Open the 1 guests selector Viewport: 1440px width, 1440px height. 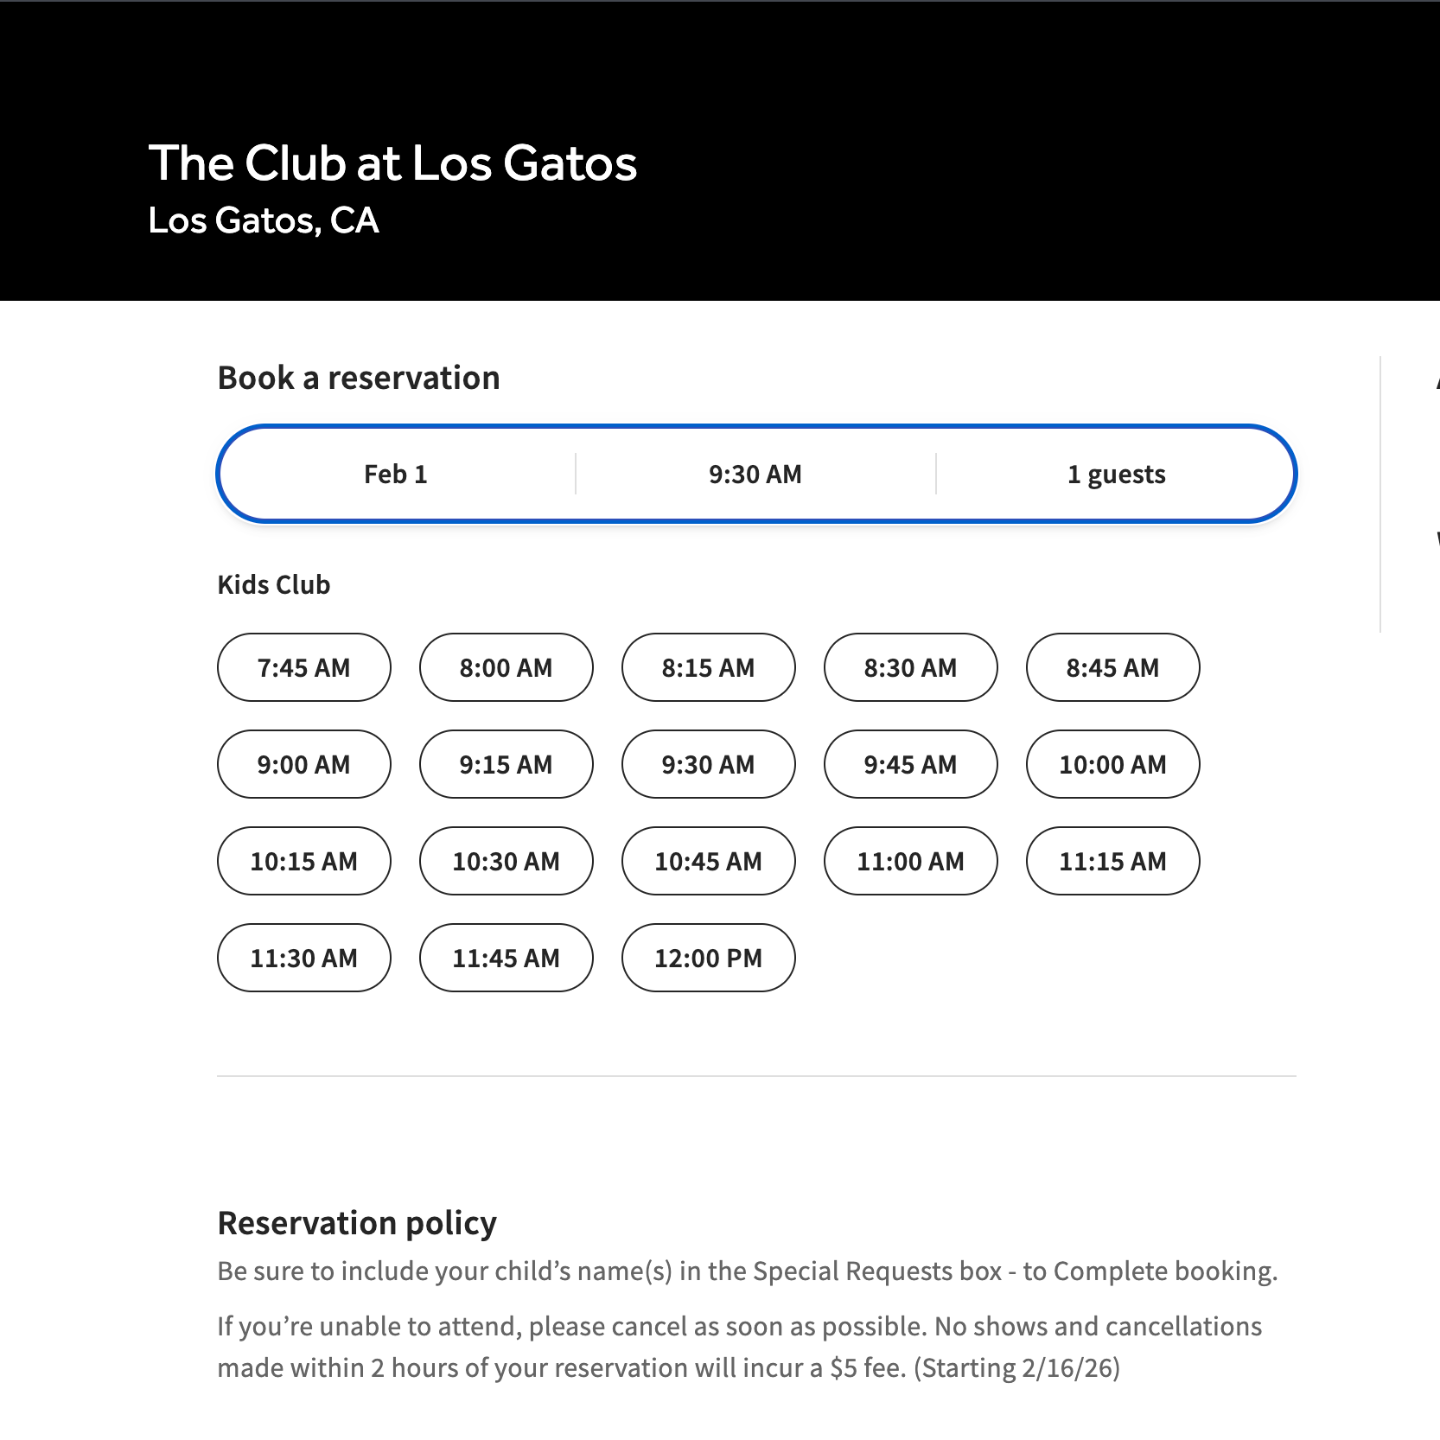click(1116, 474)
